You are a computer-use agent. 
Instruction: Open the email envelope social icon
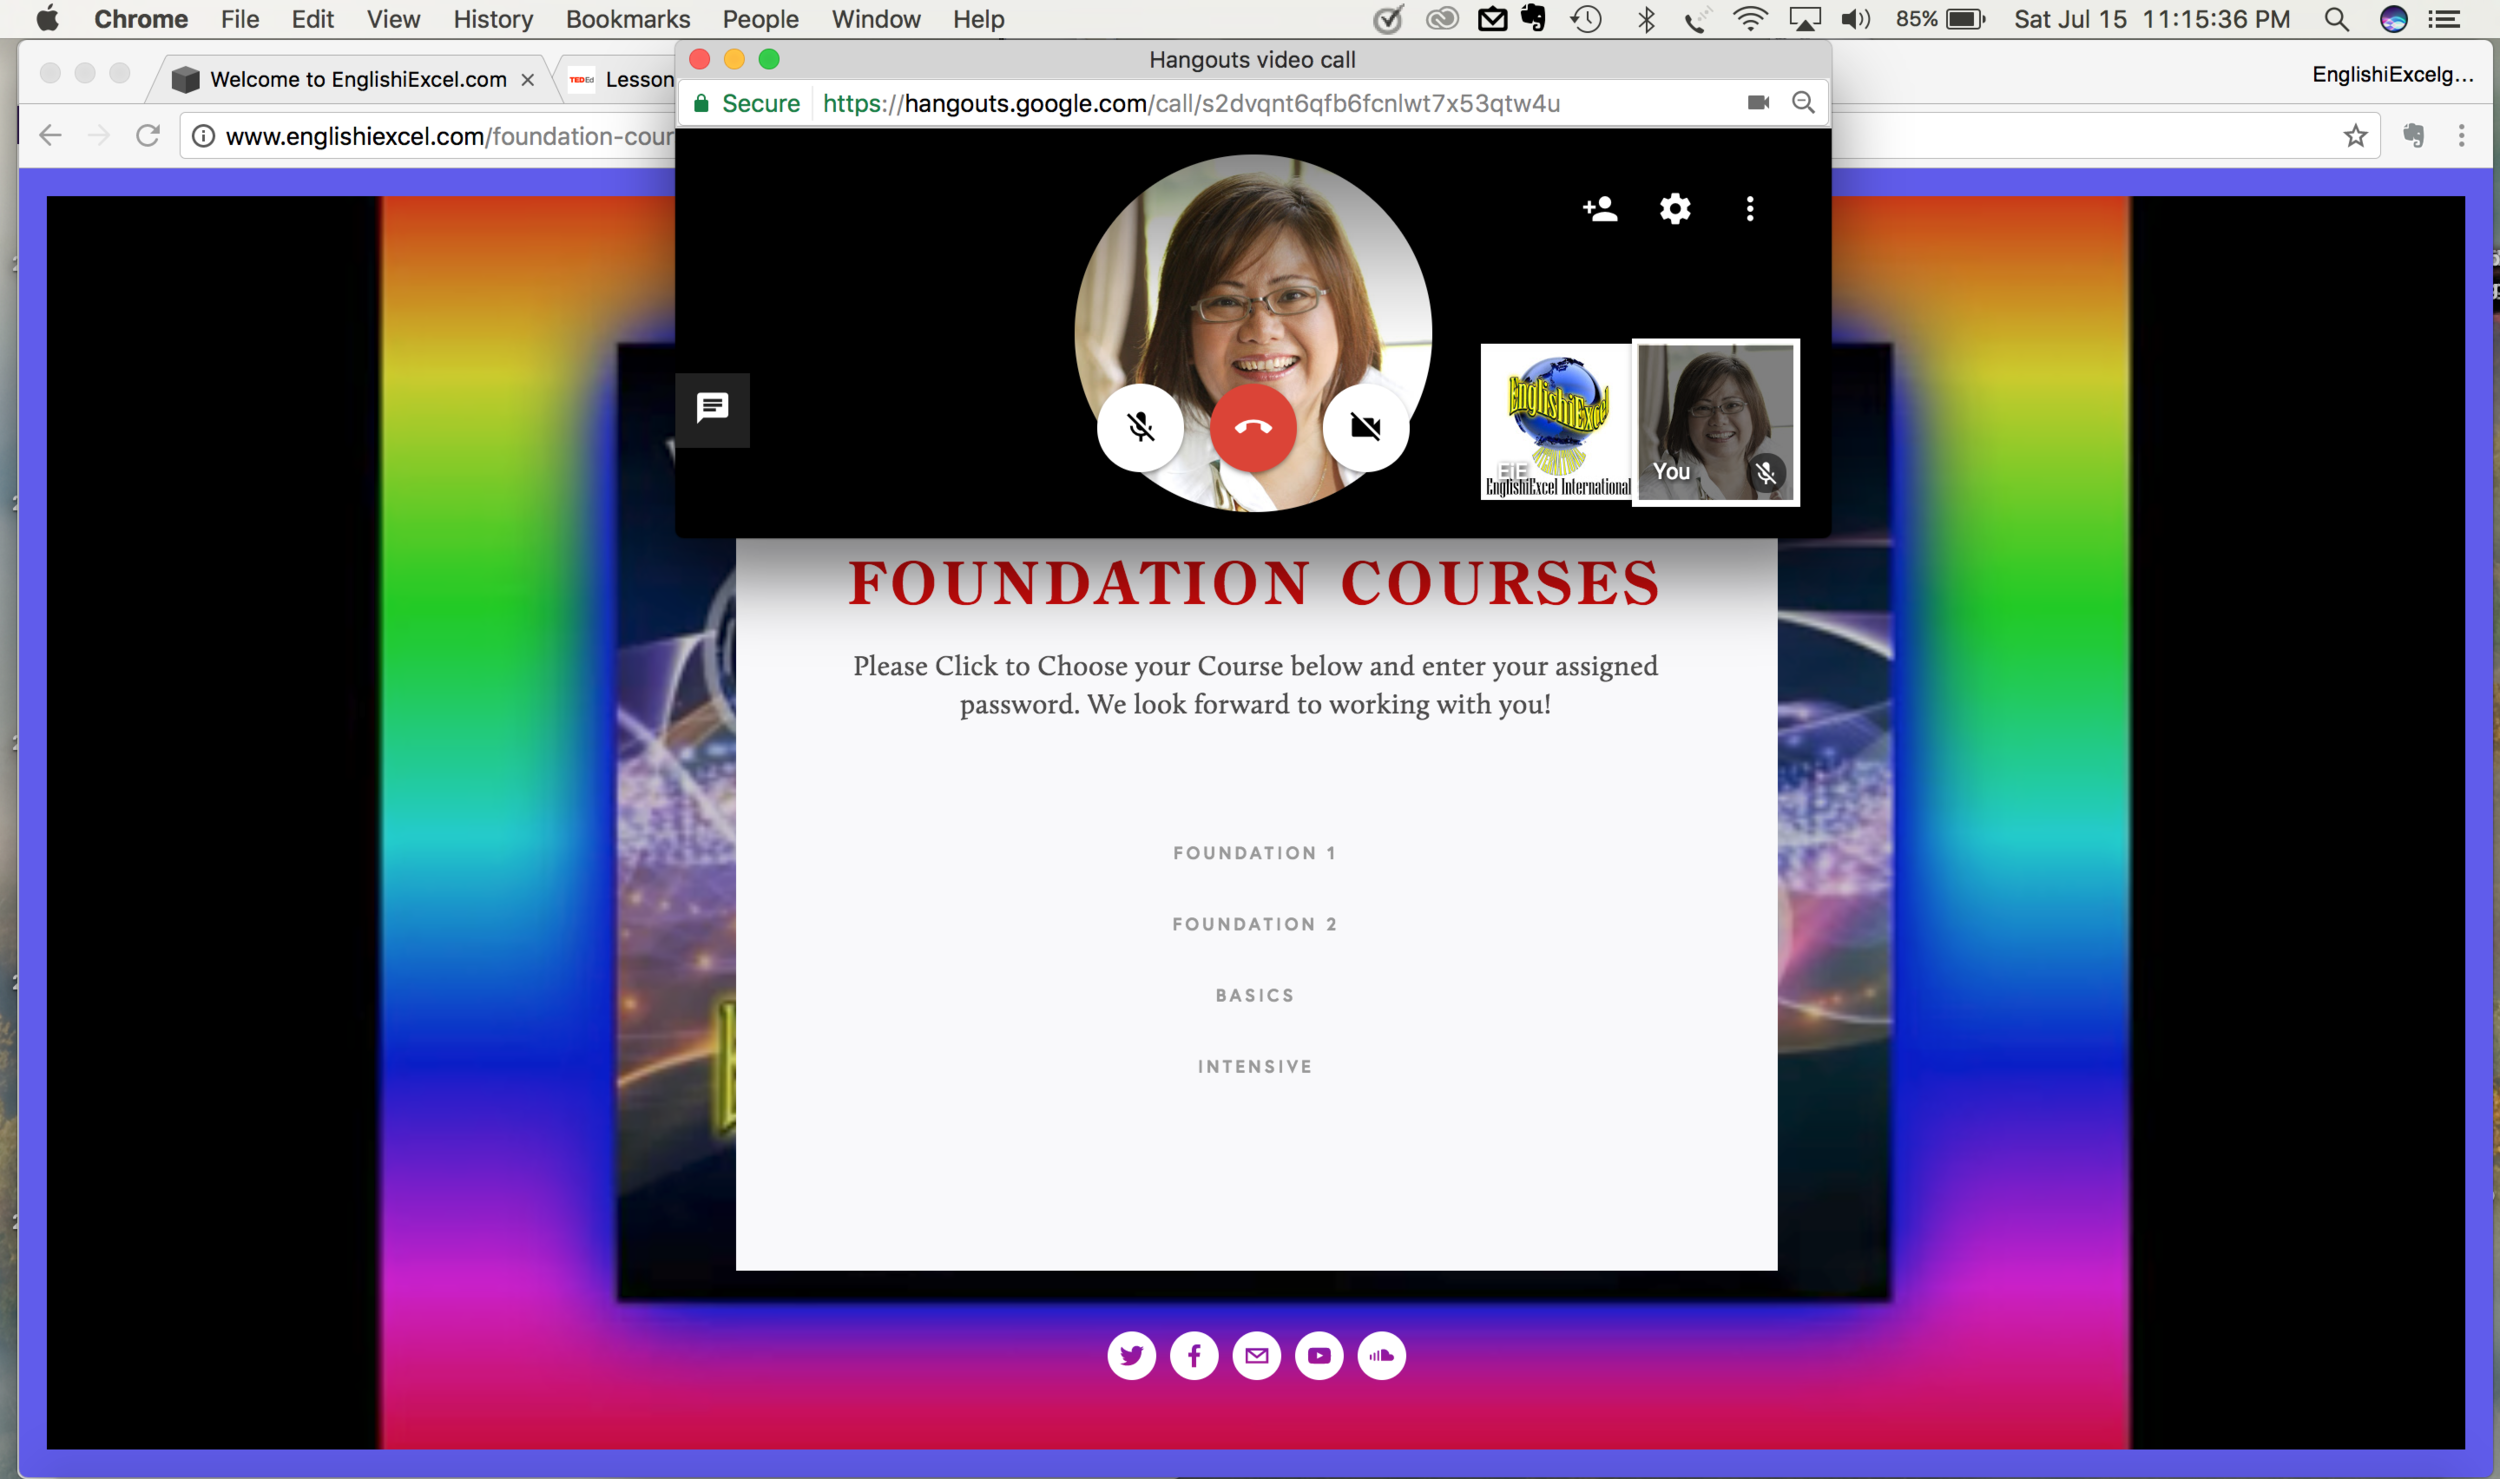click(1256, 1355)
